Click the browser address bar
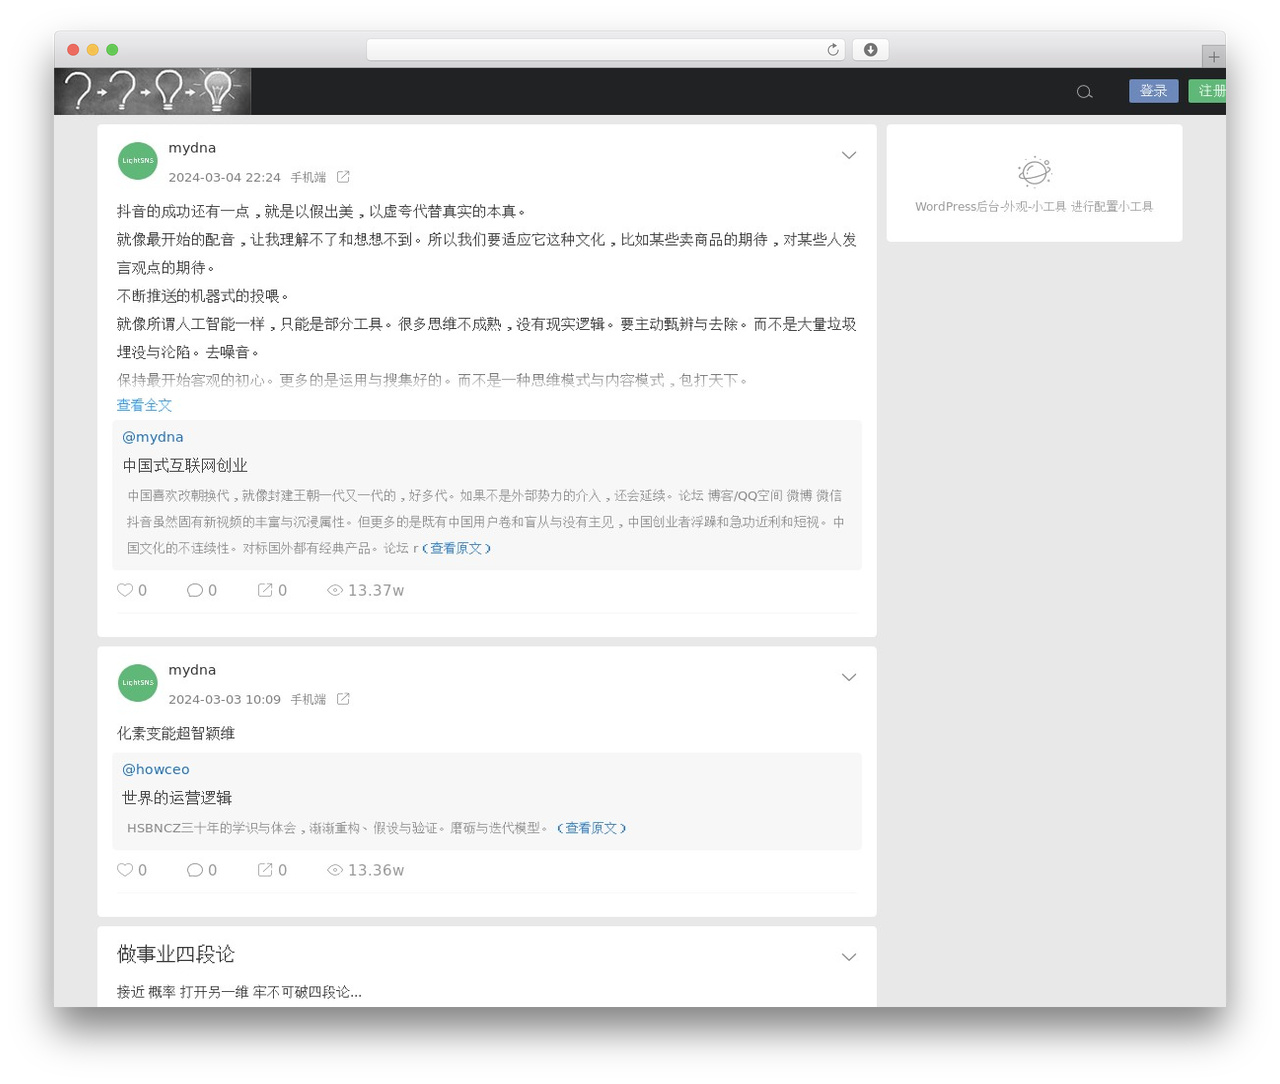This screenshot has width=1280, height=1084. click(x=605, y=50)
